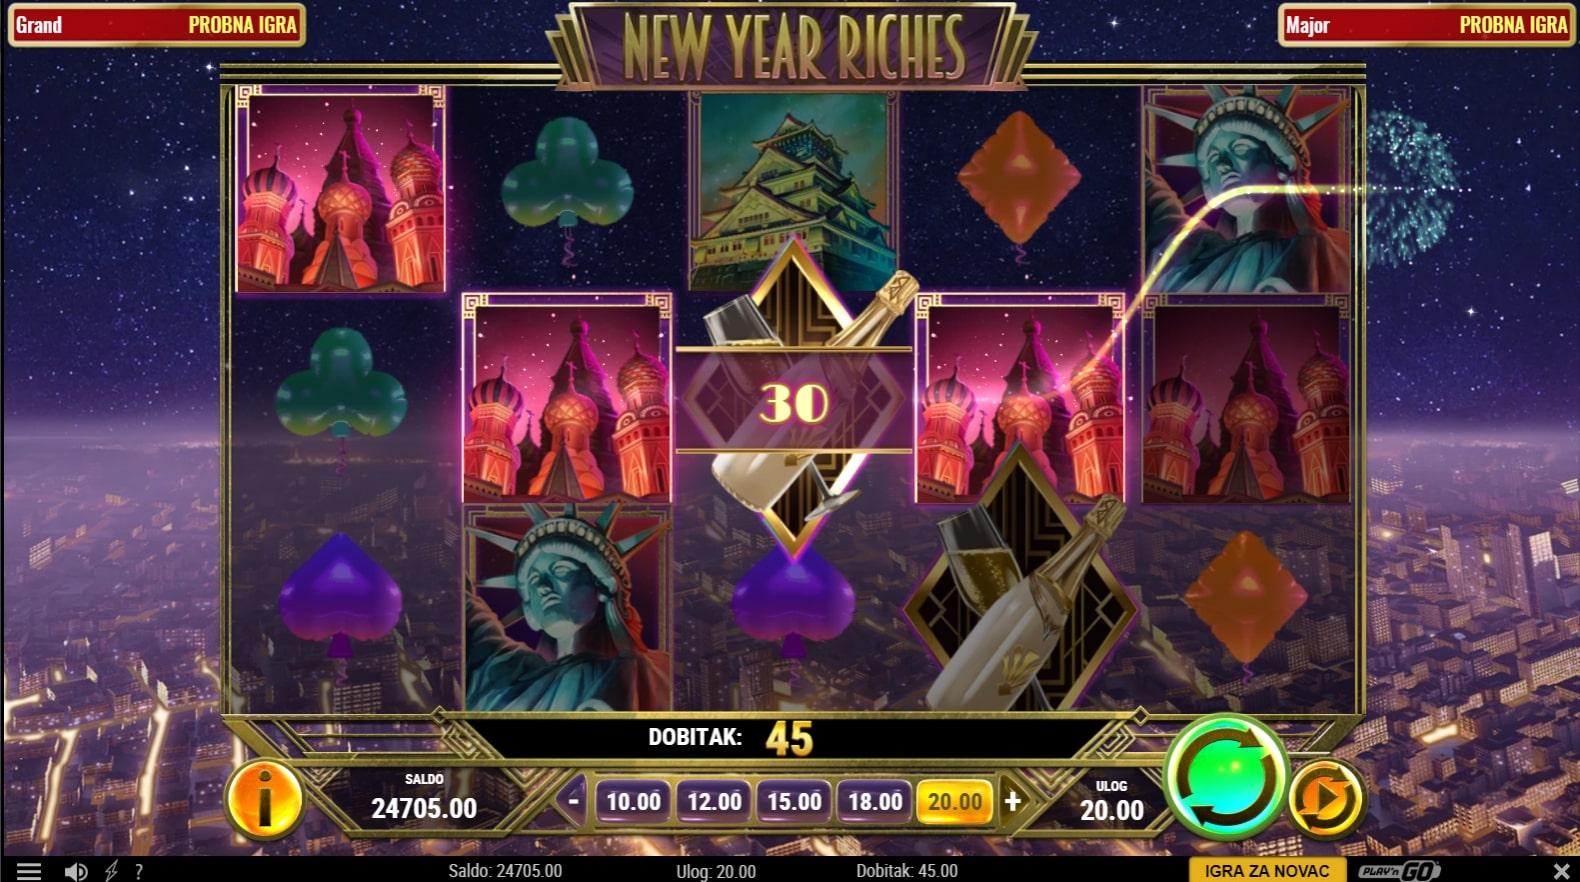
Task: Close the game with the X icon
Action: (1561, 871)
